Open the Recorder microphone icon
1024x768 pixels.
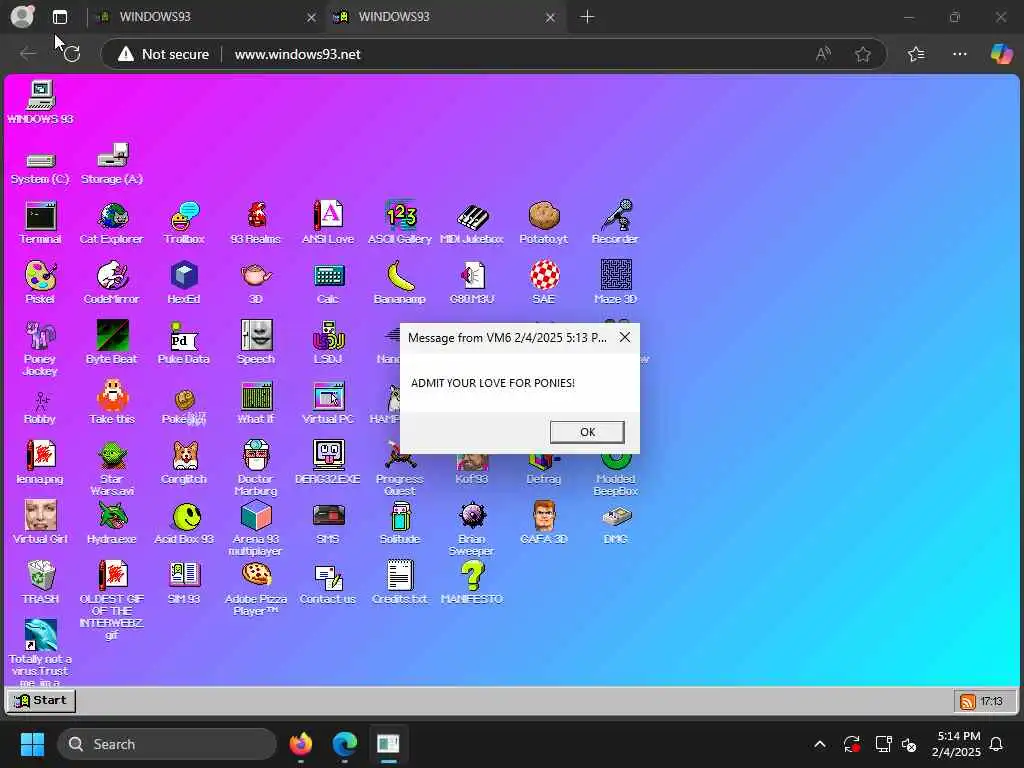click(615, 223)
